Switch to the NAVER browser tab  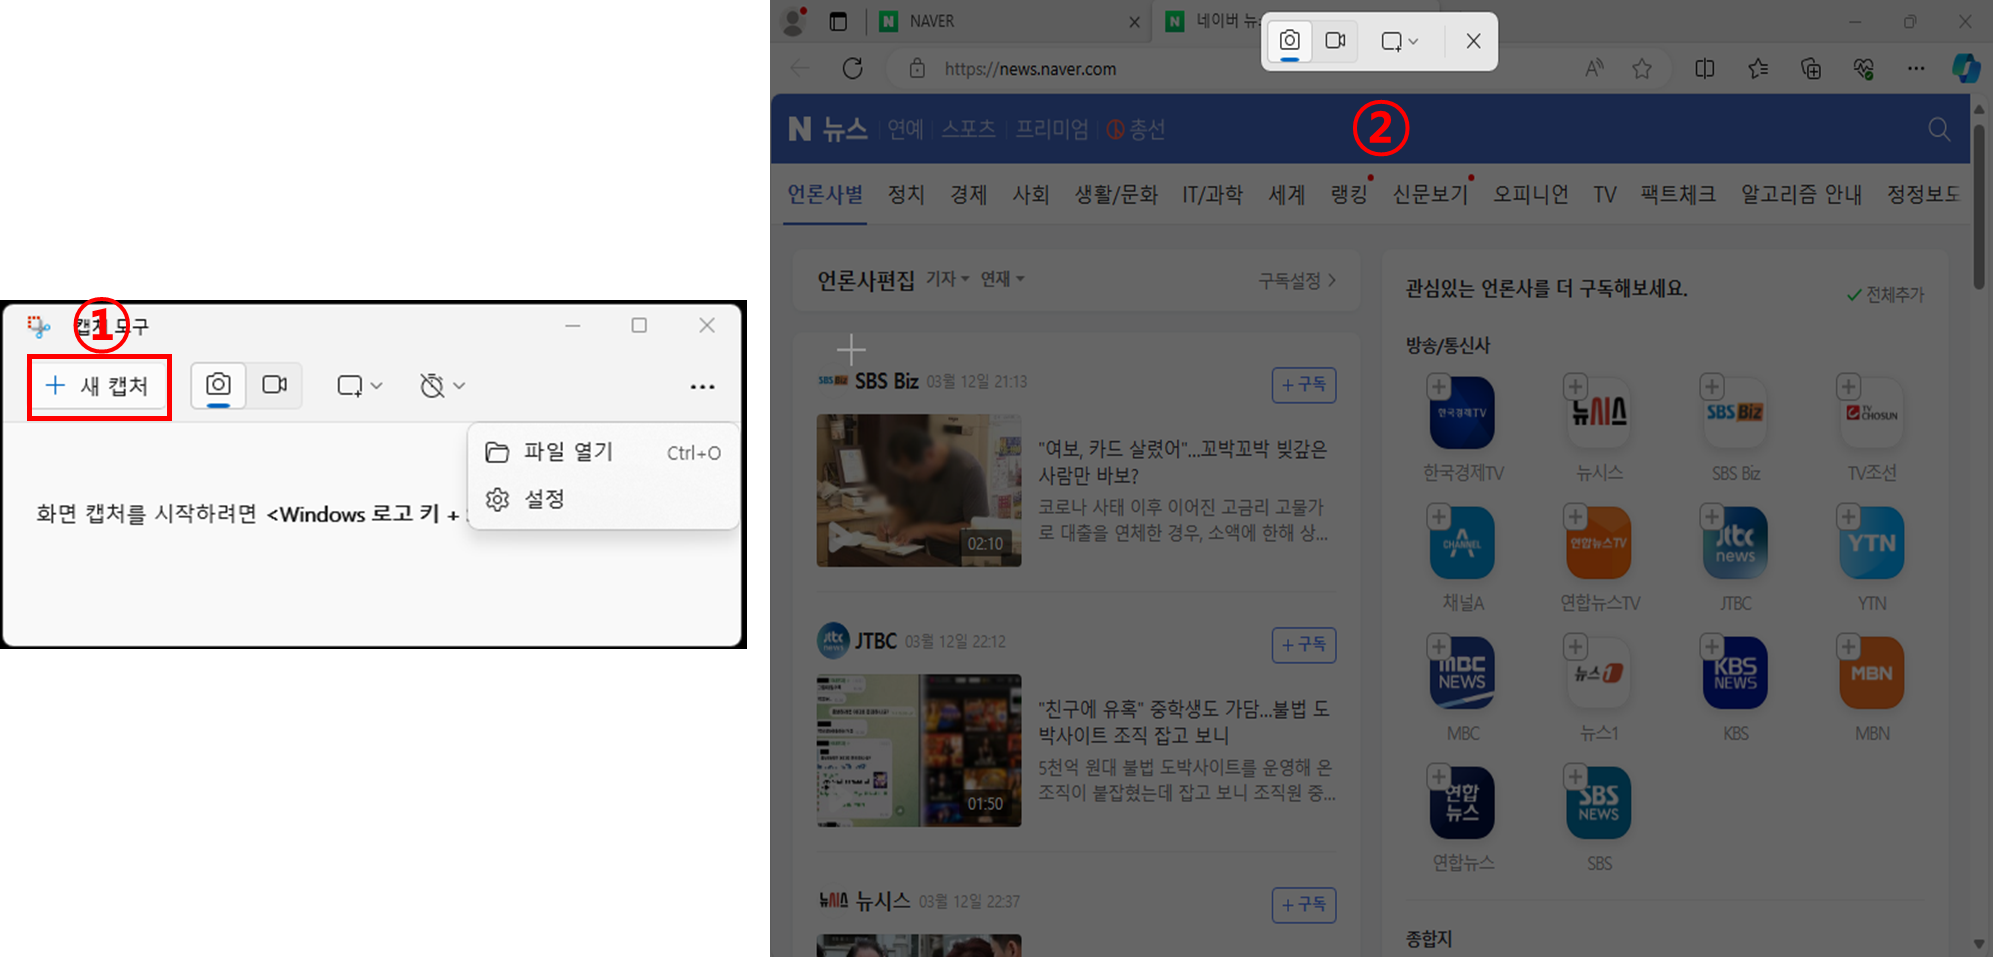(x=1008, y=21)
